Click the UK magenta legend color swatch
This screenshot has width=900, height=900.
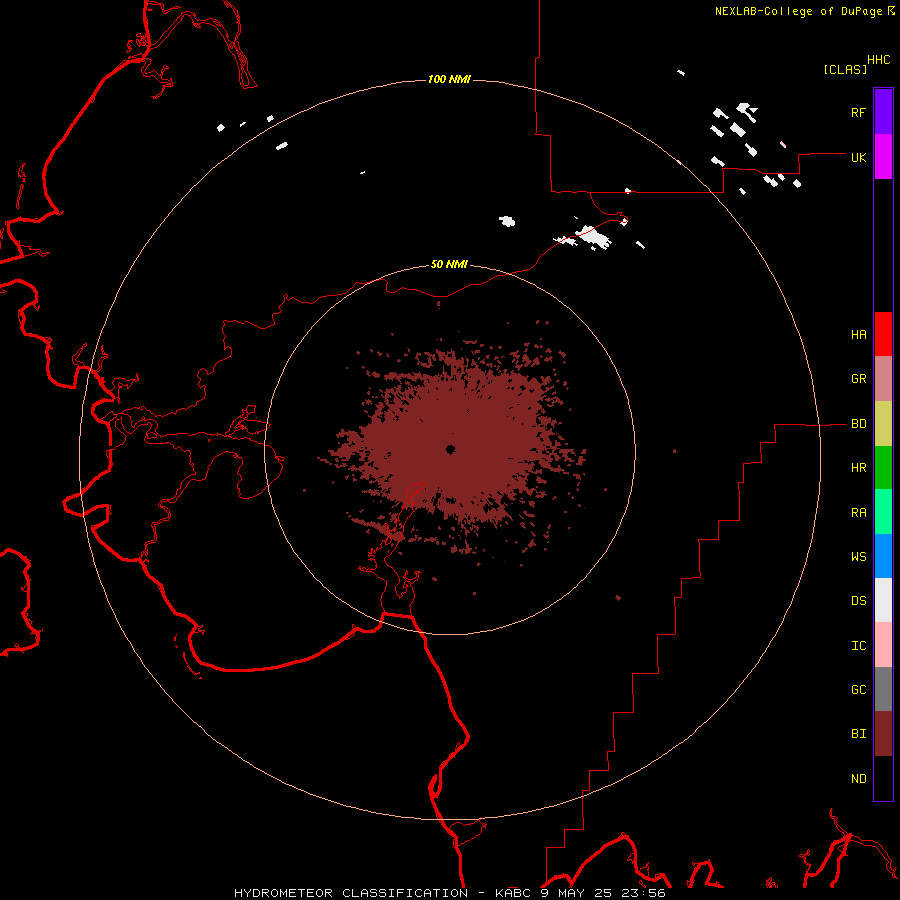point(883,157)
